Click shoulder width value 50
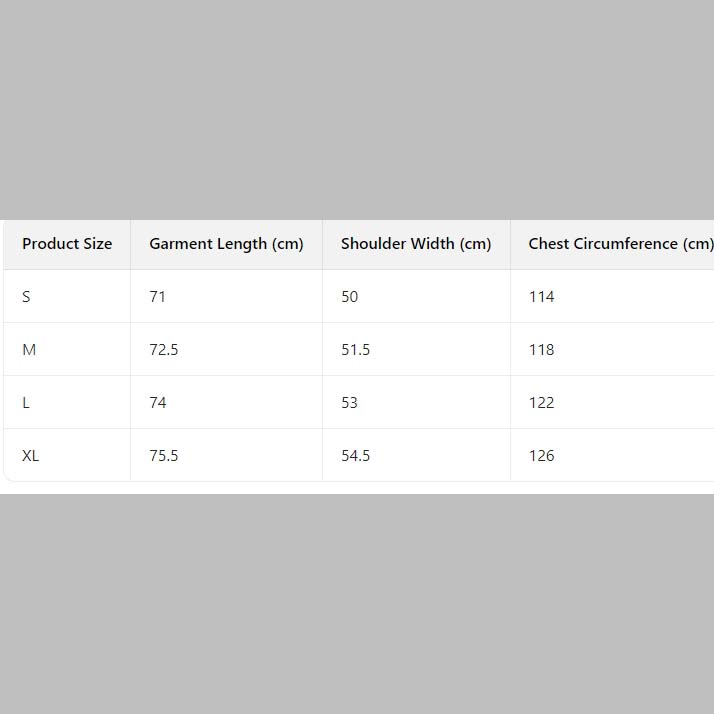This screenshot has width=714, height=714. (350, 297)
